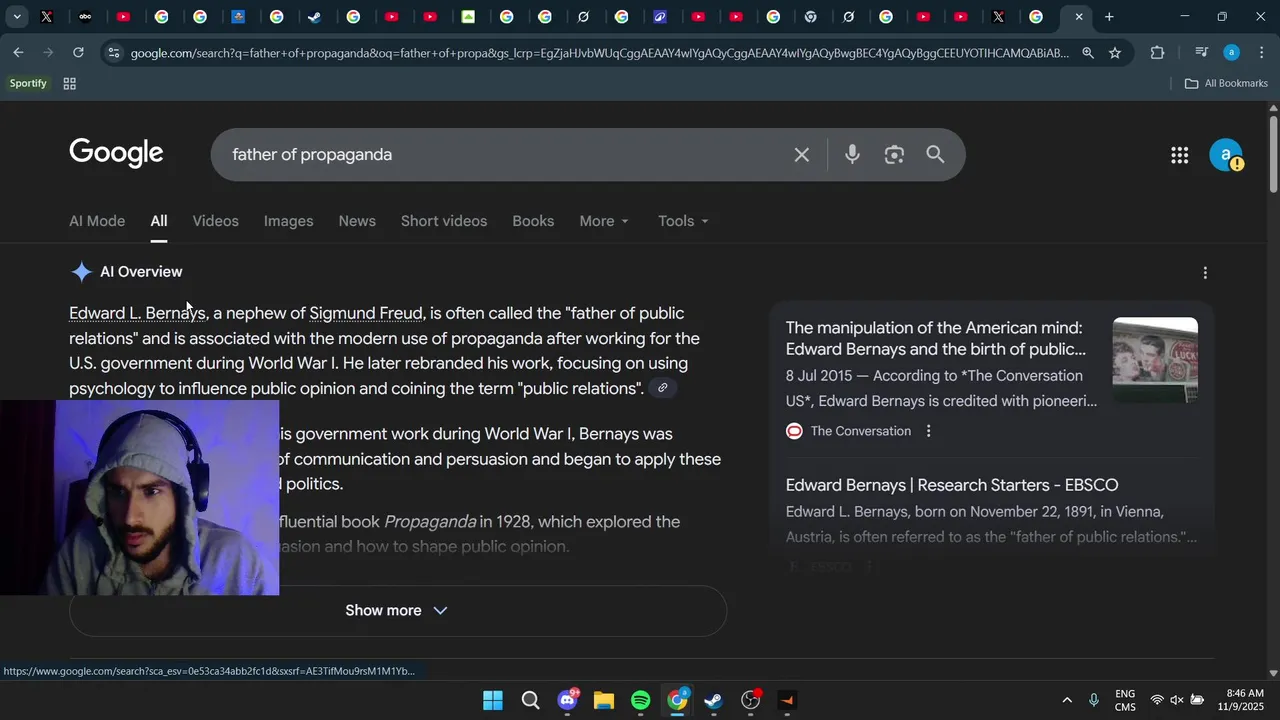Open AI Overview three-dot options
The image size is (1280, 720).
pos(1205,273)
